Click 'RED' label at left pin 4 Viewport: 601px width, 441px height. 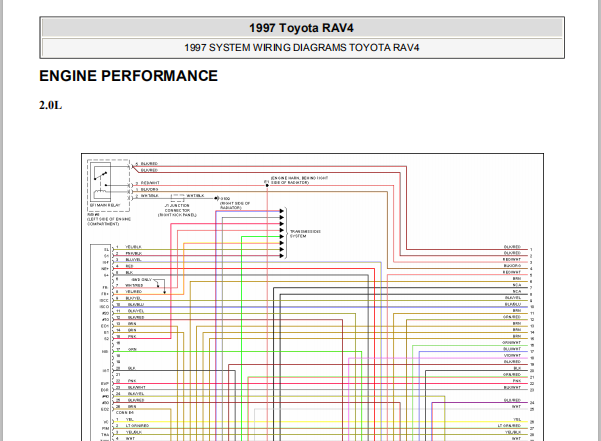(130, 266)
